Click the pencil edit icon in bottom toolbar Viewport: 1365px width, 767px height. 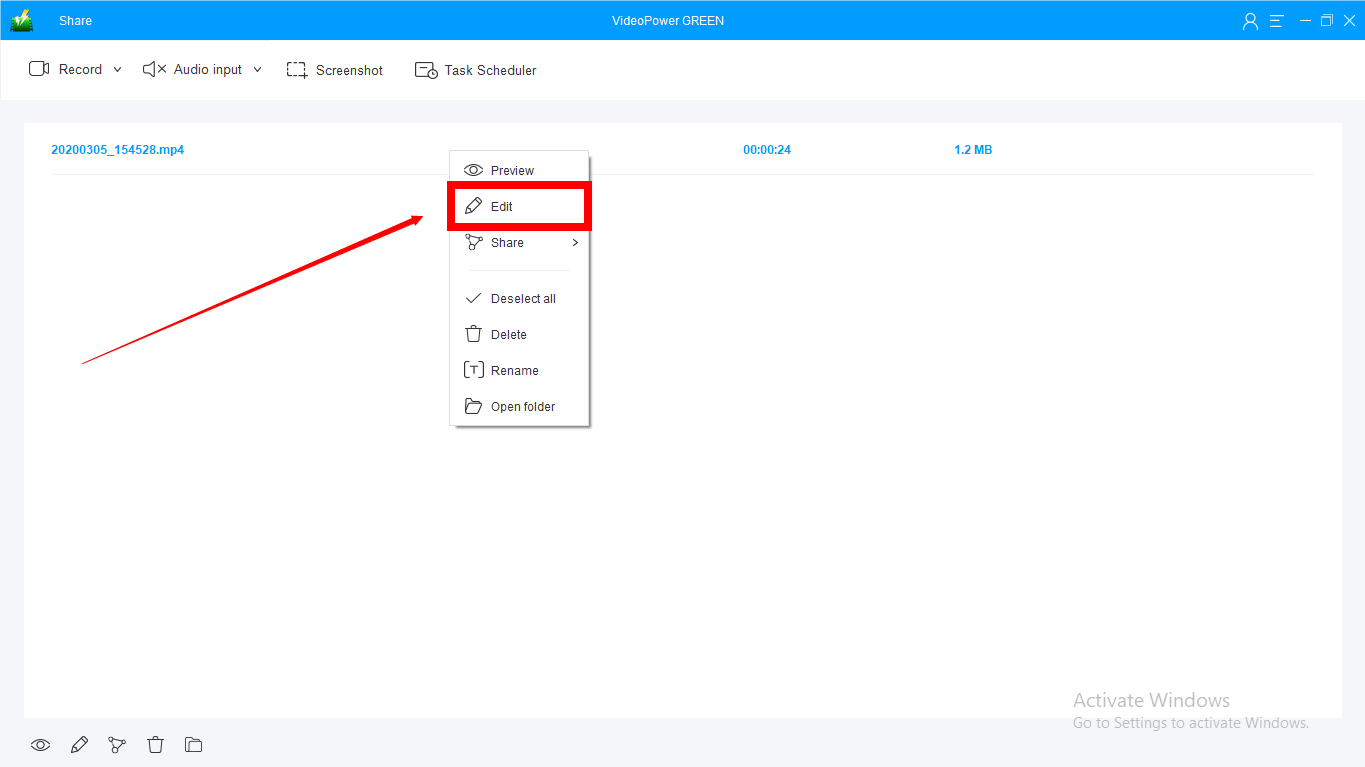click(x=79, y=745)
